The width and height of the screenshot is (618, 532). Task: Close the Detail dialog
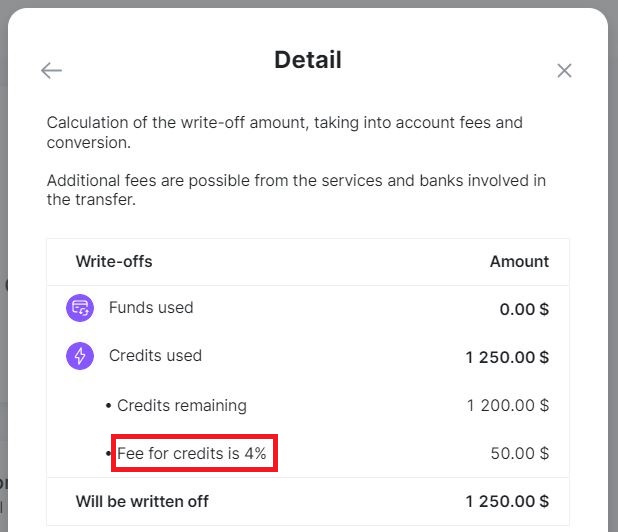coord(564,71)
